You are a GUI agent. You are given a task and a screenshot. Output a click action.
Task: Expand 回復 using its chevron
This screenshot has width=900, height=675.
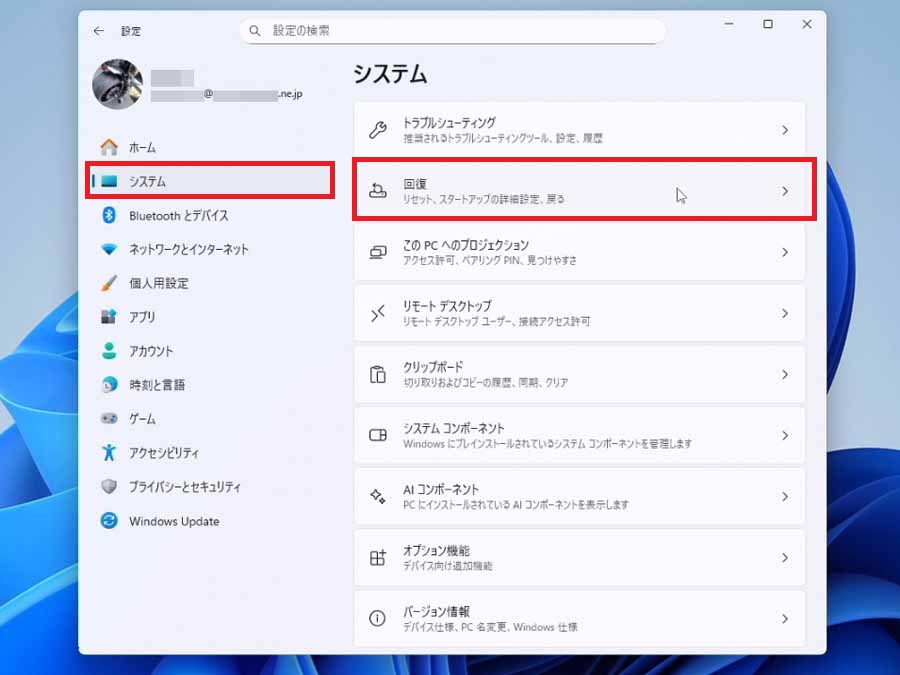pyautogui.click(x=785, y=191)
